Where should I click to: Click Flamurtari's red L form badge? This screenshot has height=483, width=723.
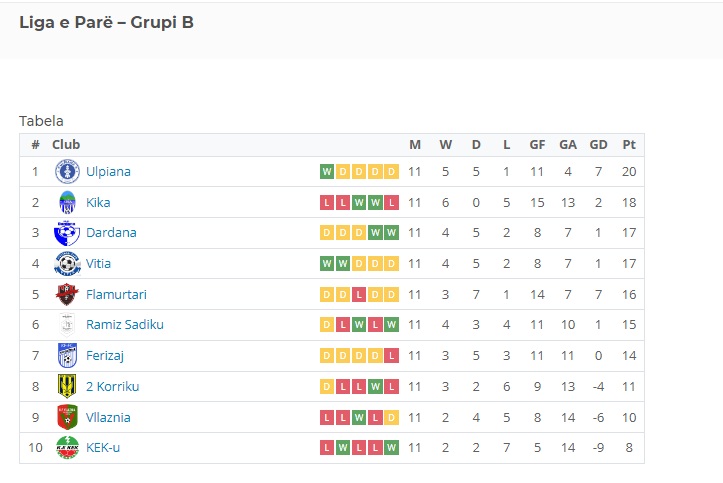tap(359, 295)
